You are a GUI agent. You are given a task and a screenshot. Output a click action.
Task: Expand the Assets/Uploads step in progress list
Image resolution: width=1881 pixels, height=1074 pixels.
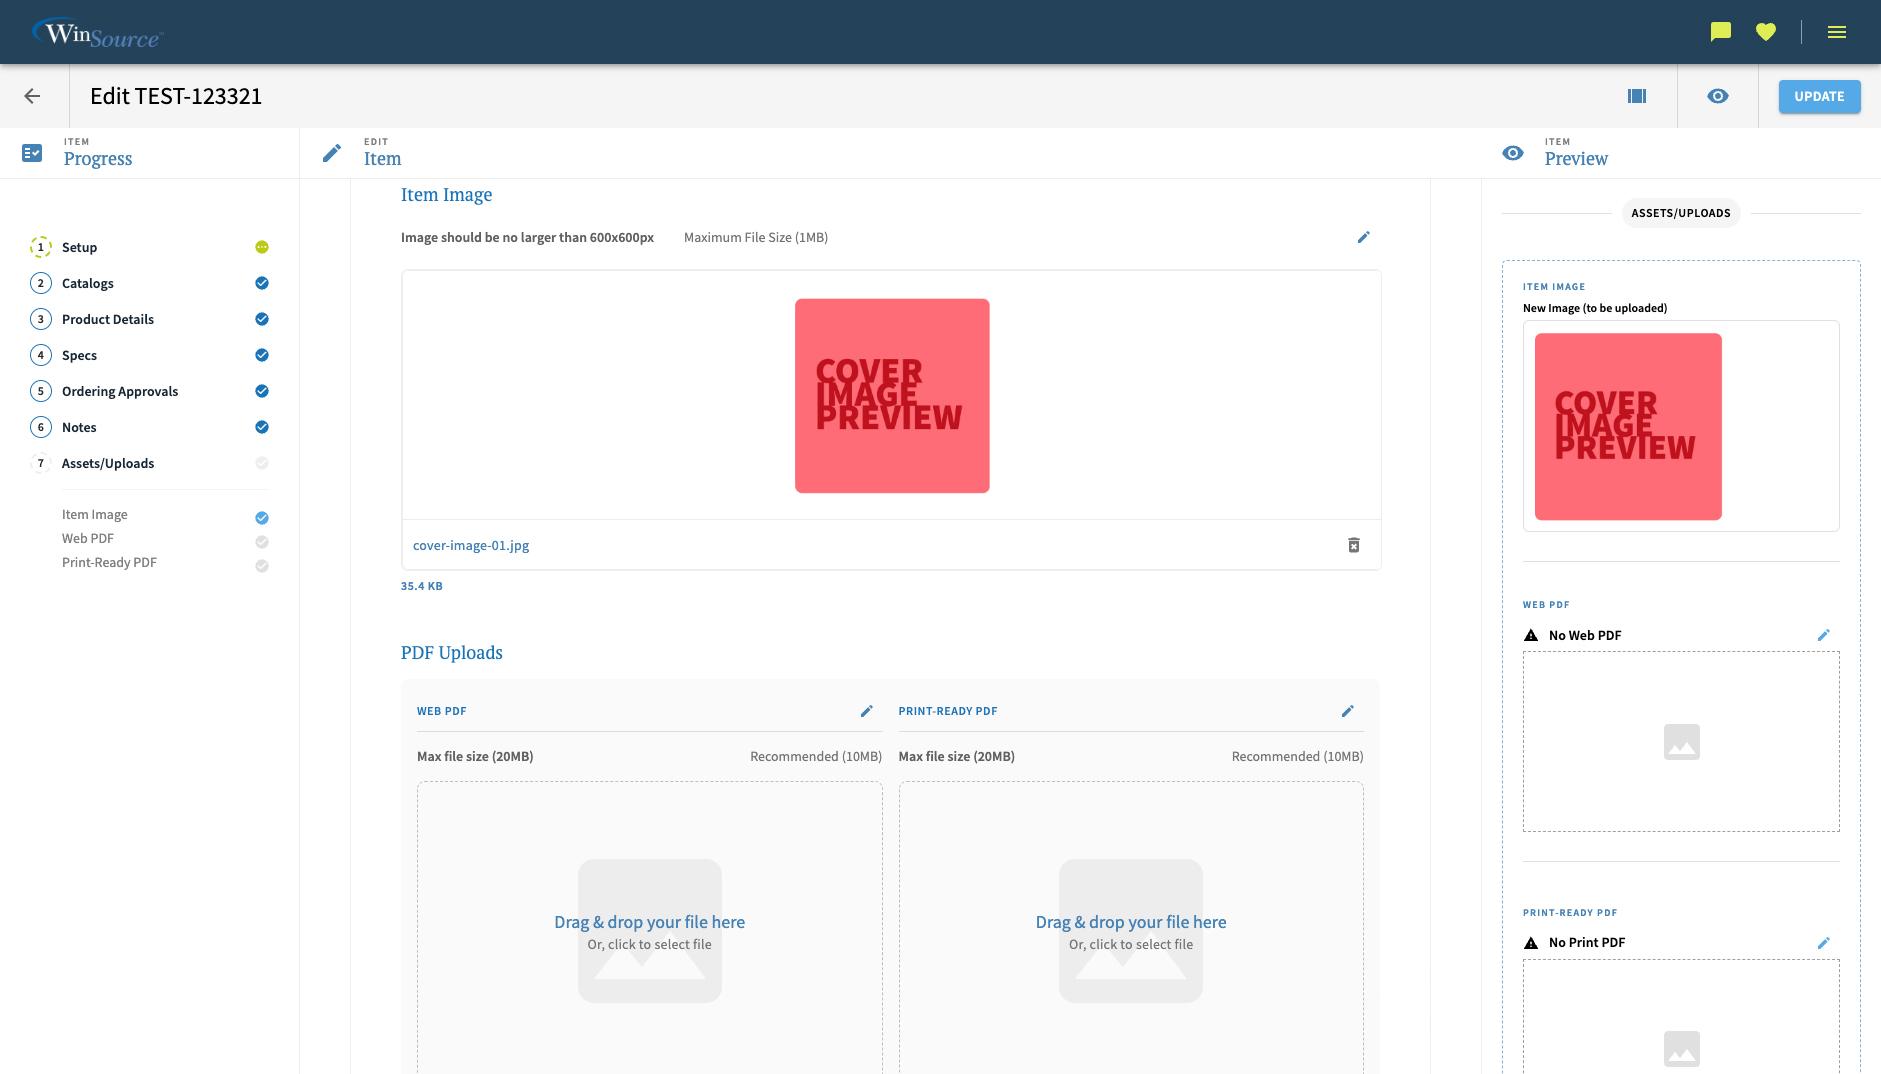pyautogui.click(x=108, y=463)
